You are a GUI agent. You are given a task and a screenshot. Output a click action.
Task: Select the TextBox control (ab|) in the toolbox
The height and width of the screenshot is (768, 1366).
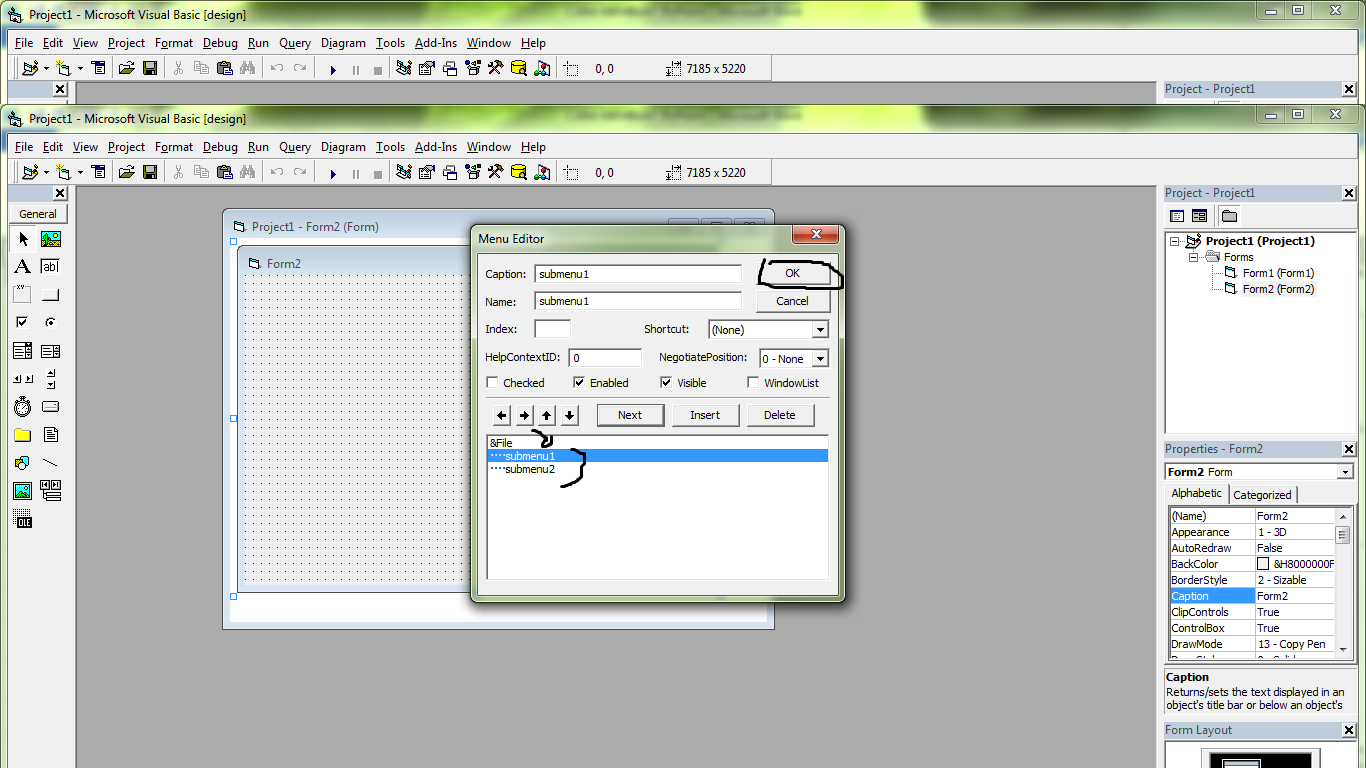click(51, 267)
